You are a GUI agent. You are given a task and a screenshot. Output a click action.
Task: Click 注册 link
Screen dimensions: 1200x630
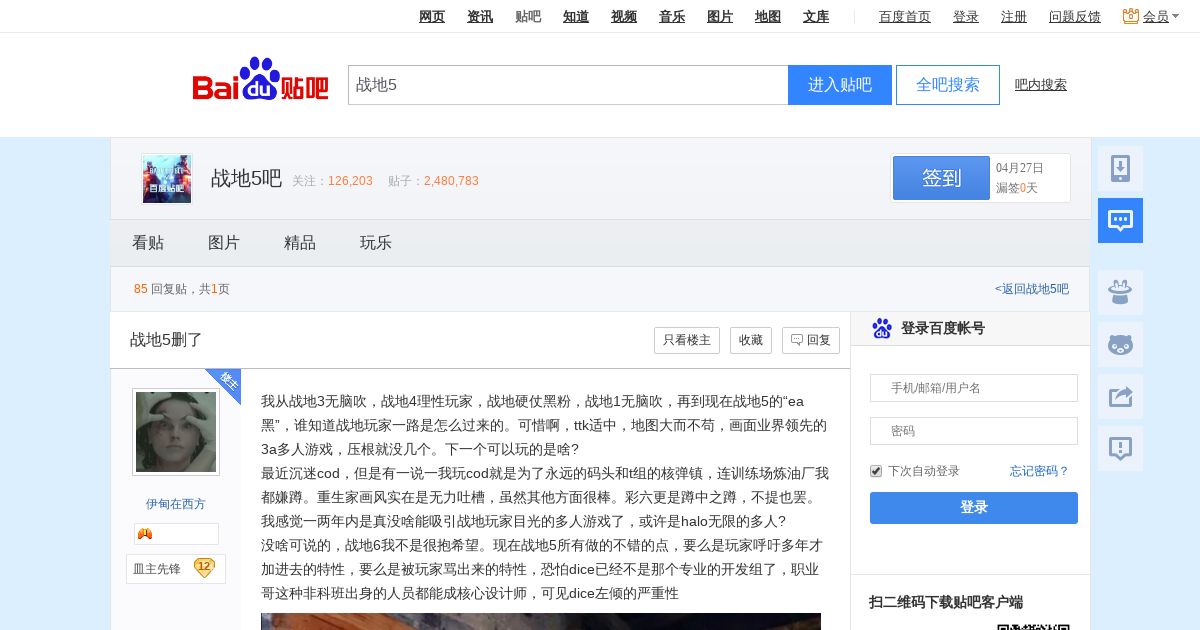pos(1014,16)
